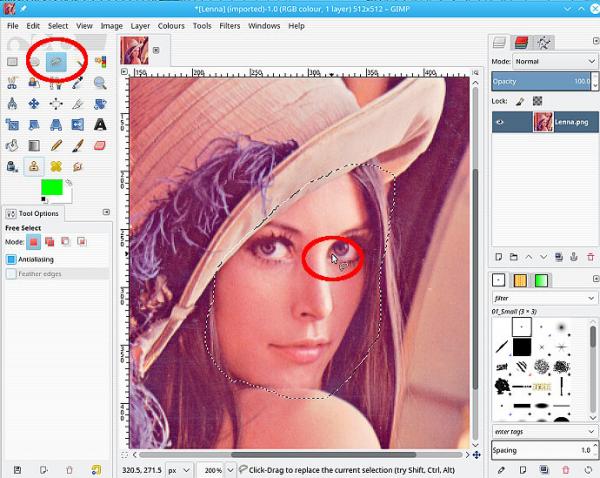Toggle lock pixels for the layer

[520, 101]
